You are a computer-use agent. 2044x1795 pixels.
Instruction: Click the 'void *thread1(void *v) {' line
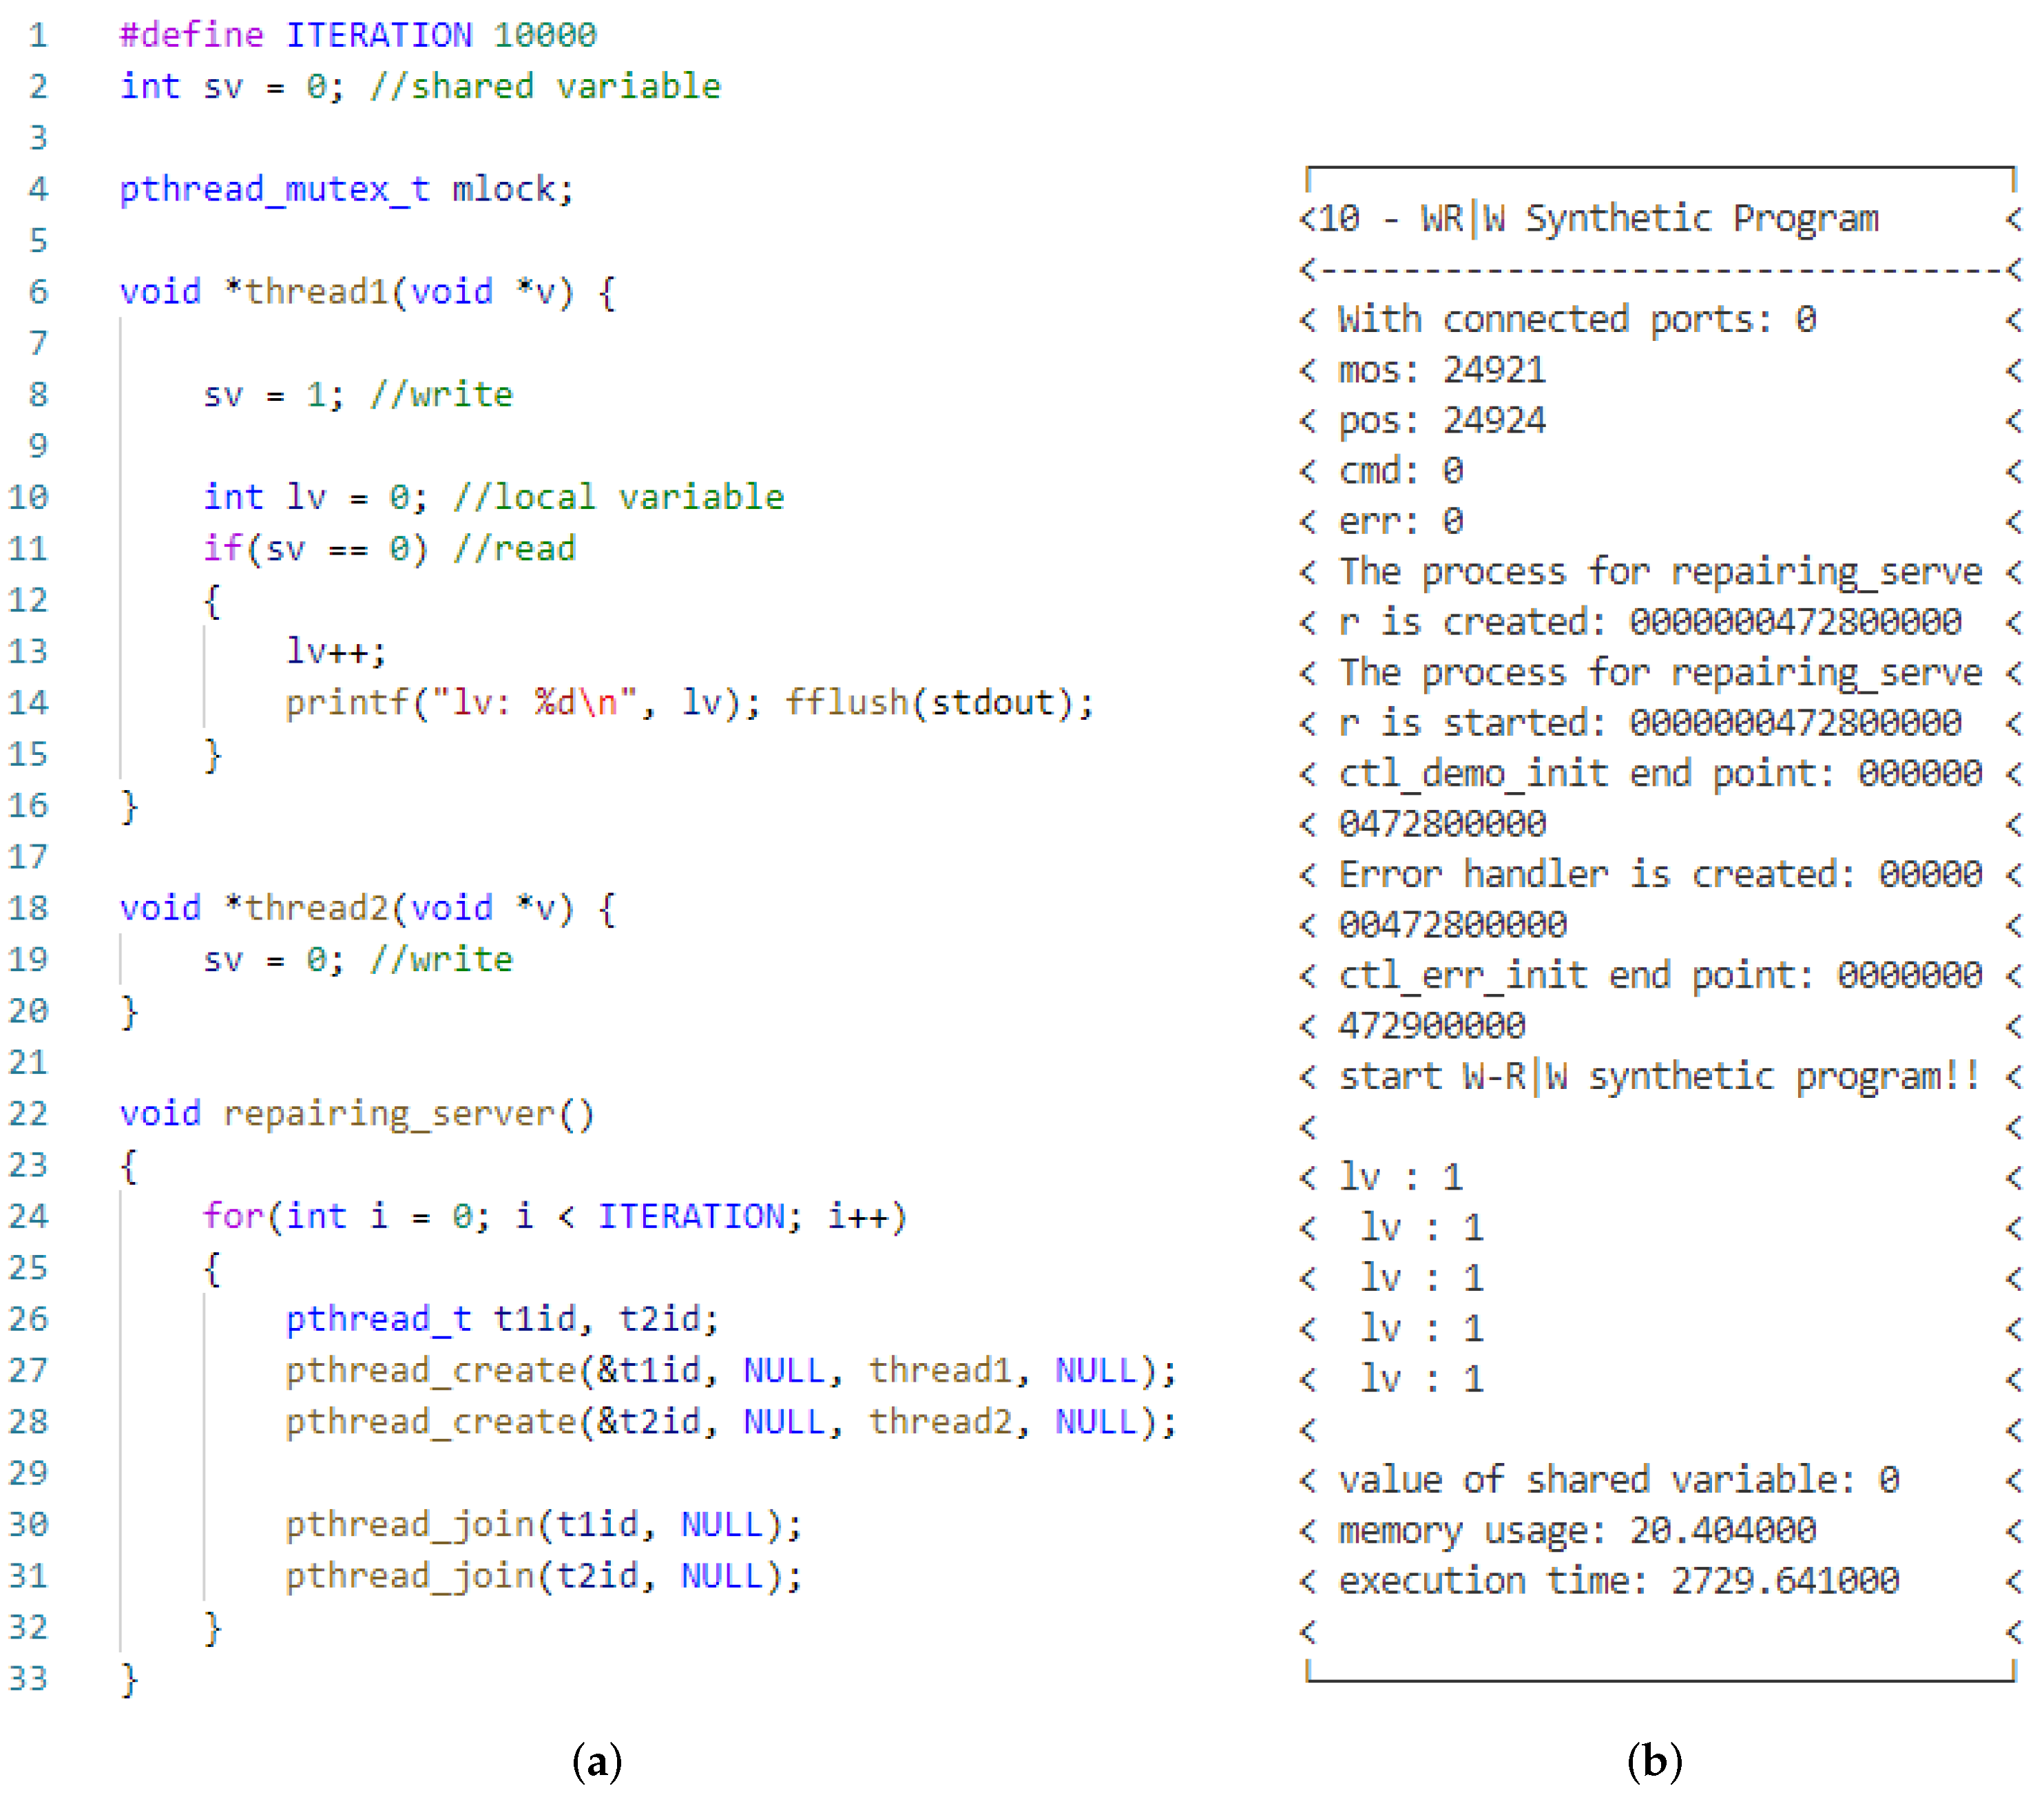(367, 292)
